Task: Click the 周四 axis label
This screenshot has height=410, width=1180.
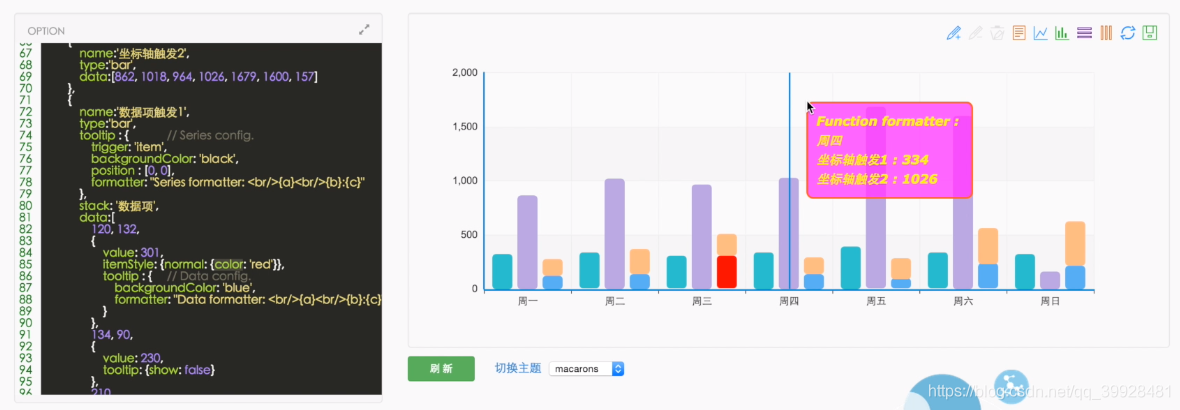Action: [x=789, y=302]
